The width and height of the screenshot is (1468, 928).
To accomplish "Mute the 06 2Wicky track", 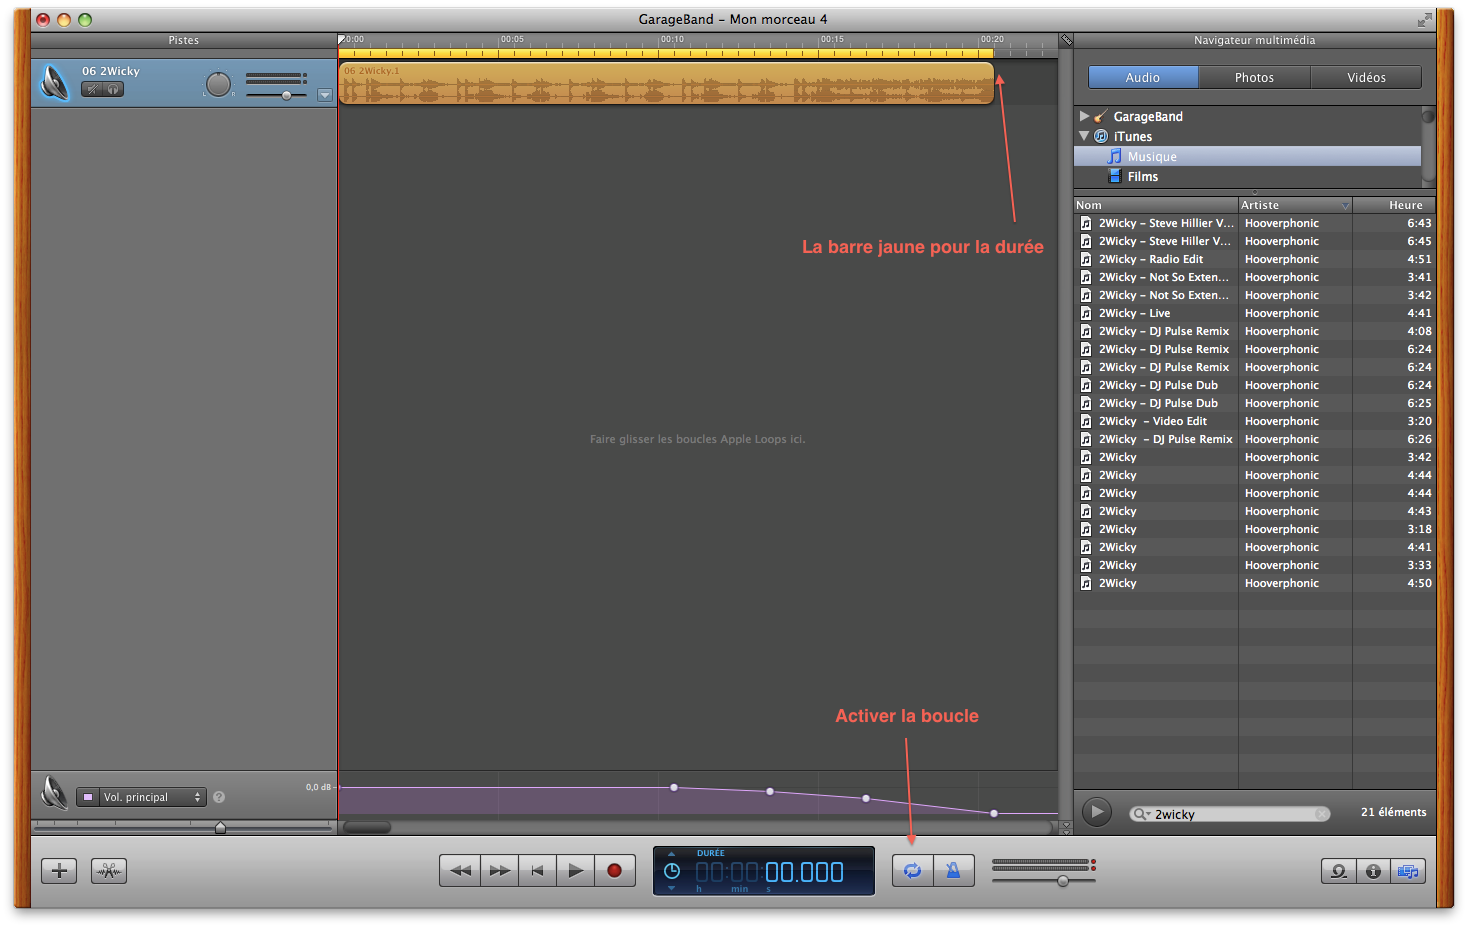I will pos(92,90).
